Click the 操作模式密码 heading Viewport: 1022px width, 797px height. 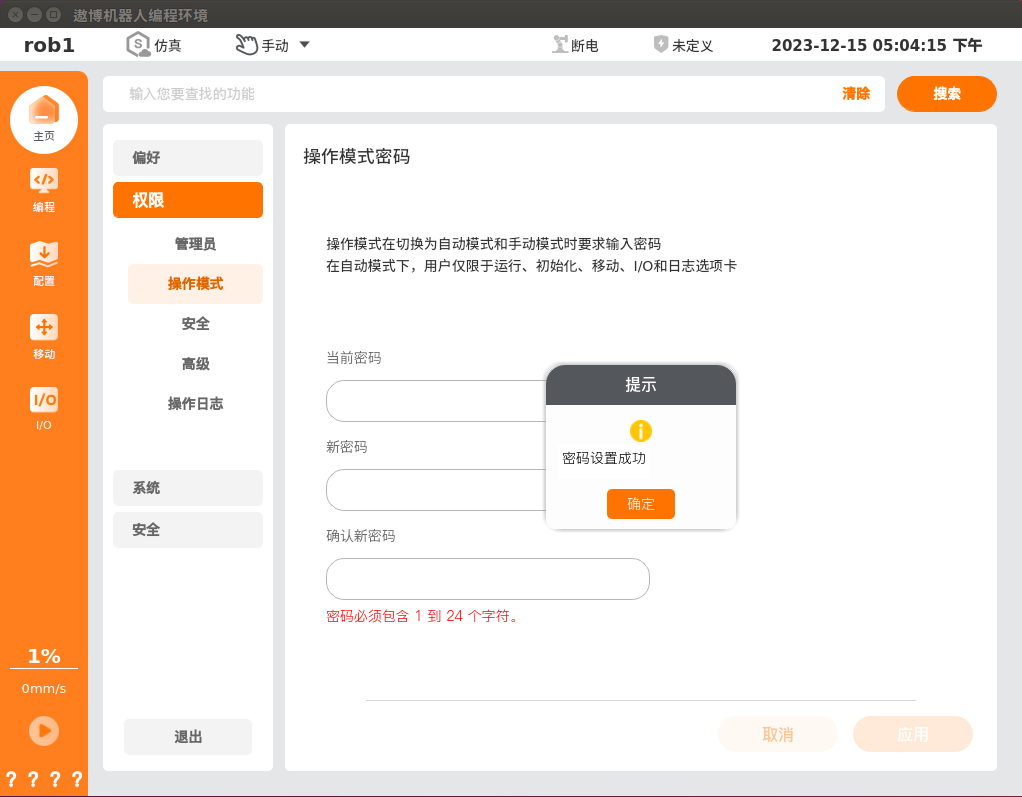point(357,156)
